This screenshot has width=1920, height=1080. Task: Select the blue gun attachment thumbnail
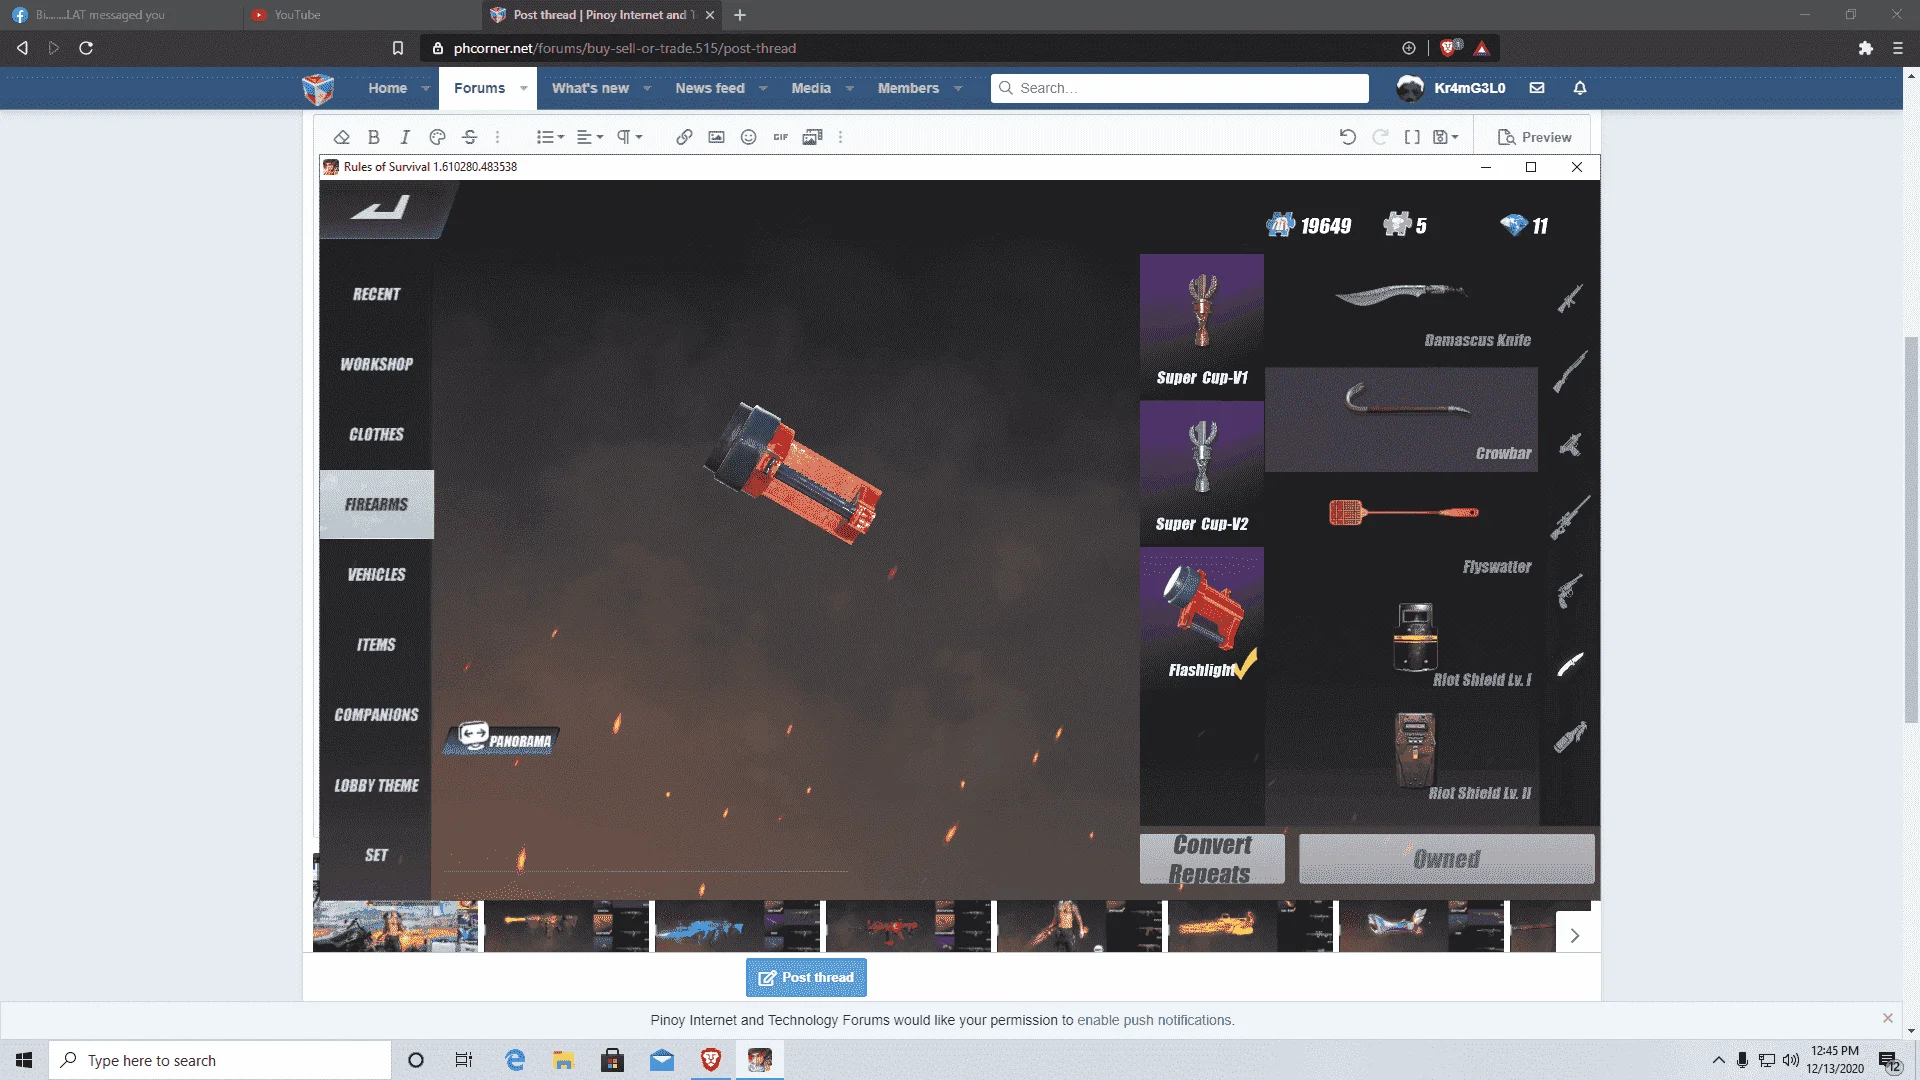tap(737, 926)
